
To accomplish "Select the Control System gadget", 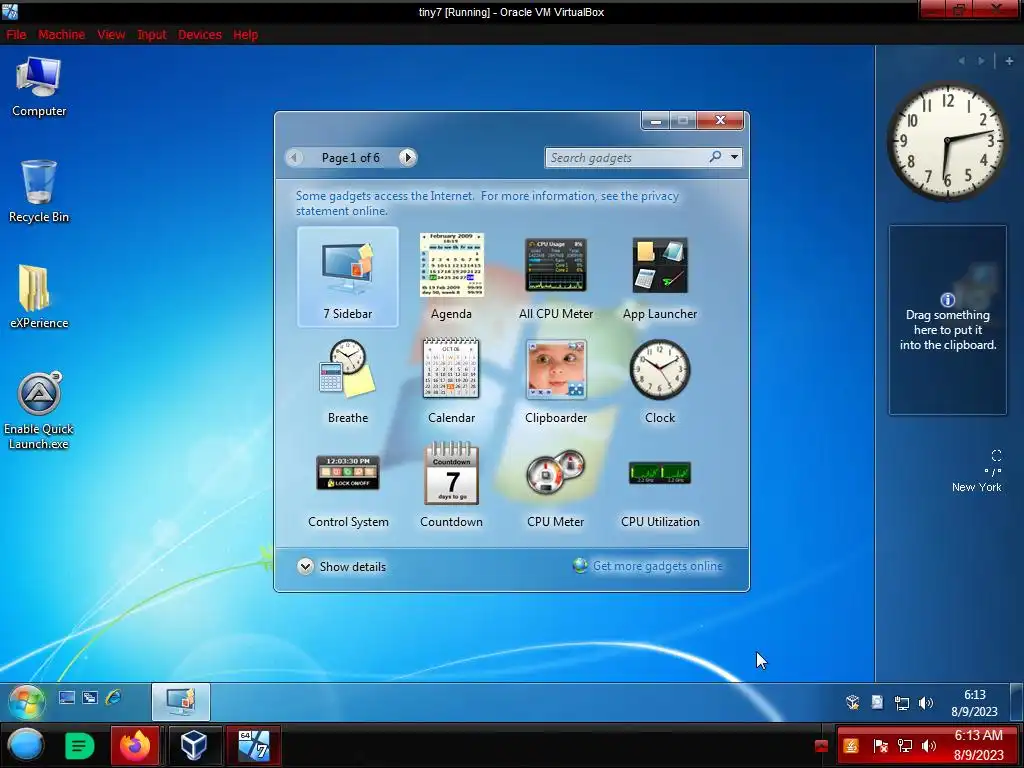I will 347,473.
